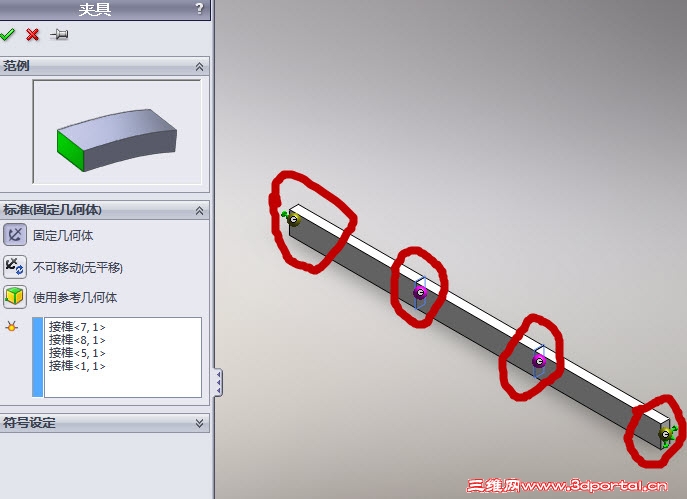Pin the fixture panel open with the pushpin
The height and width of the screenshot is (499, 687).
pyautogui.click(x=59, y=34)
